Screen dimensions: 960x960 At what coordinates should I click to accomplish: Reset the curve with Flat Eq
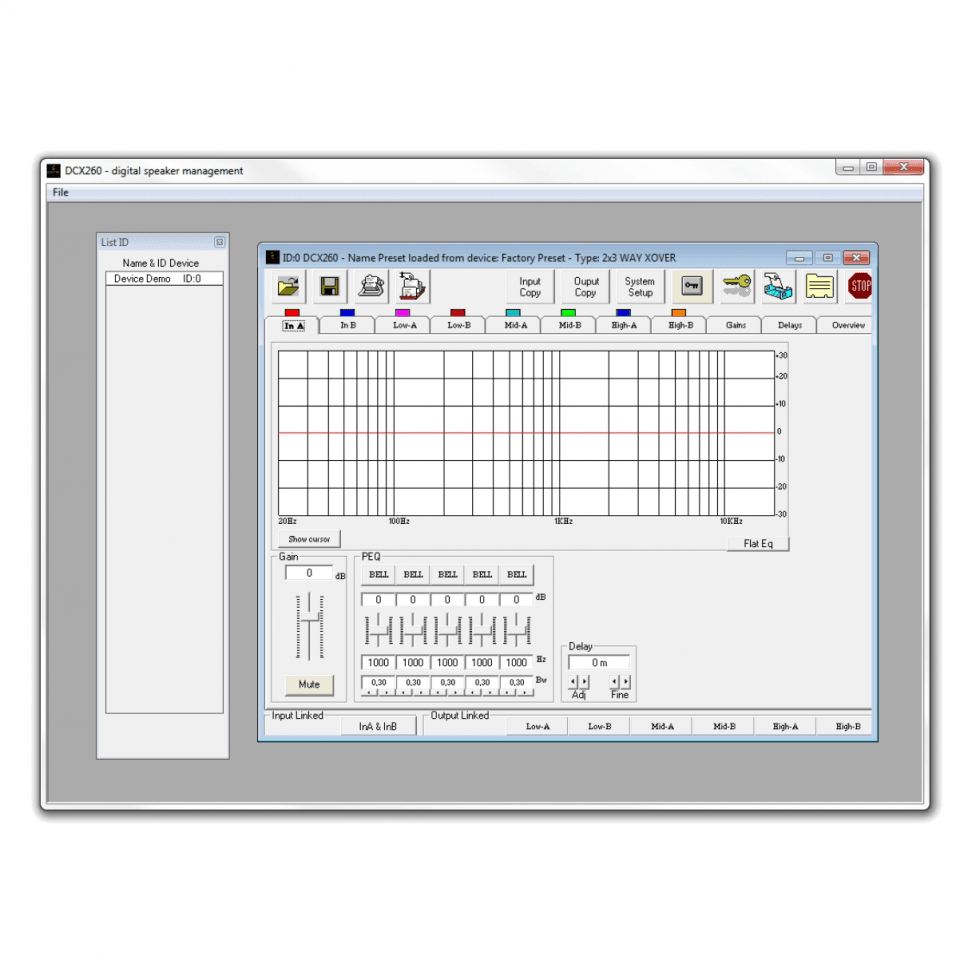click(758, 544)
